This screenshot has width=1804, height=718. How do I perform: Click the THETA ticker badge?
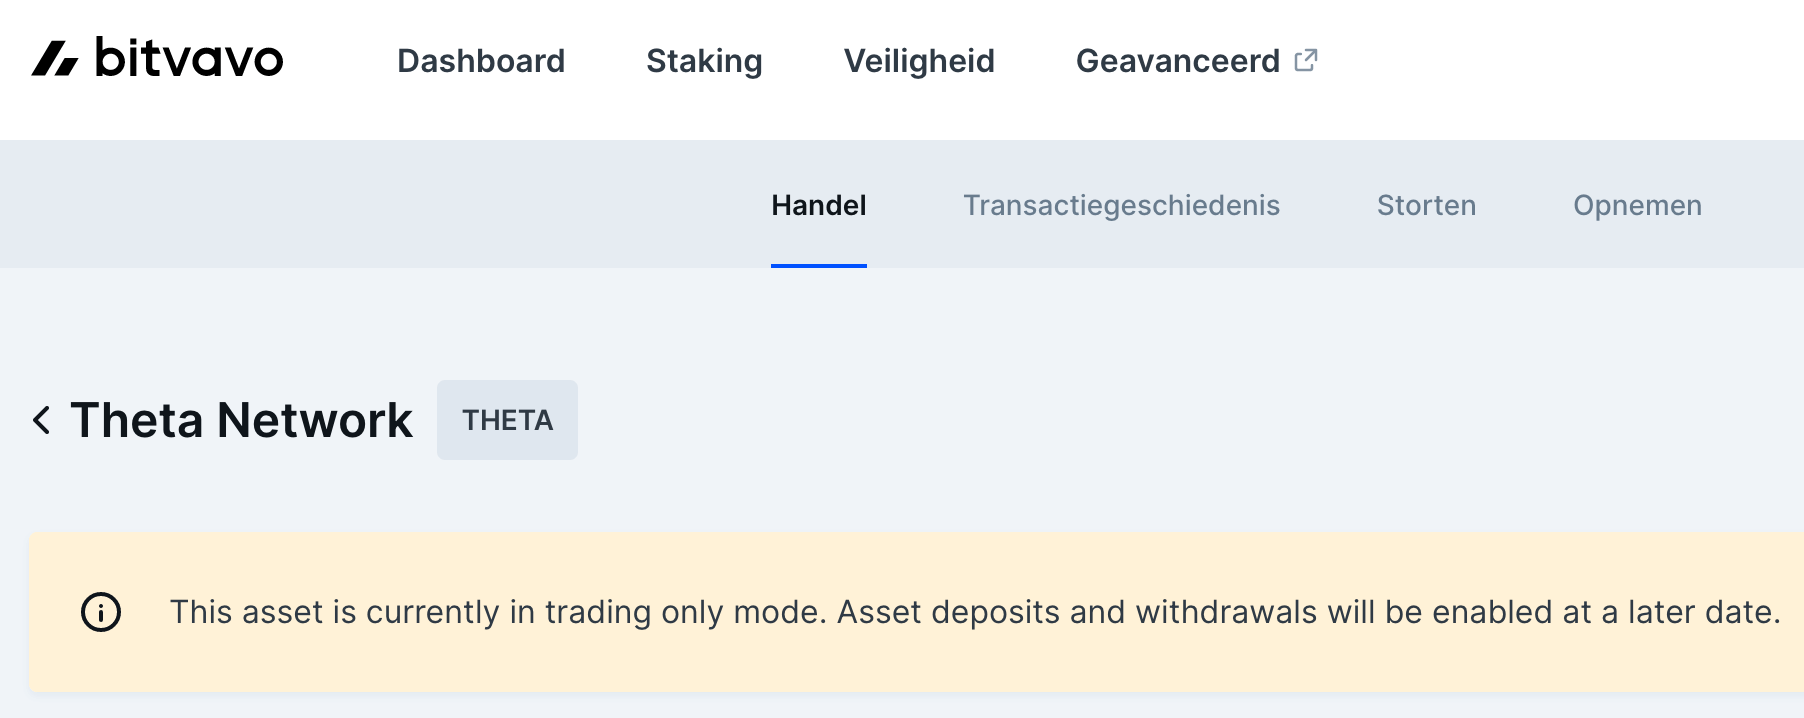(507, 420)
